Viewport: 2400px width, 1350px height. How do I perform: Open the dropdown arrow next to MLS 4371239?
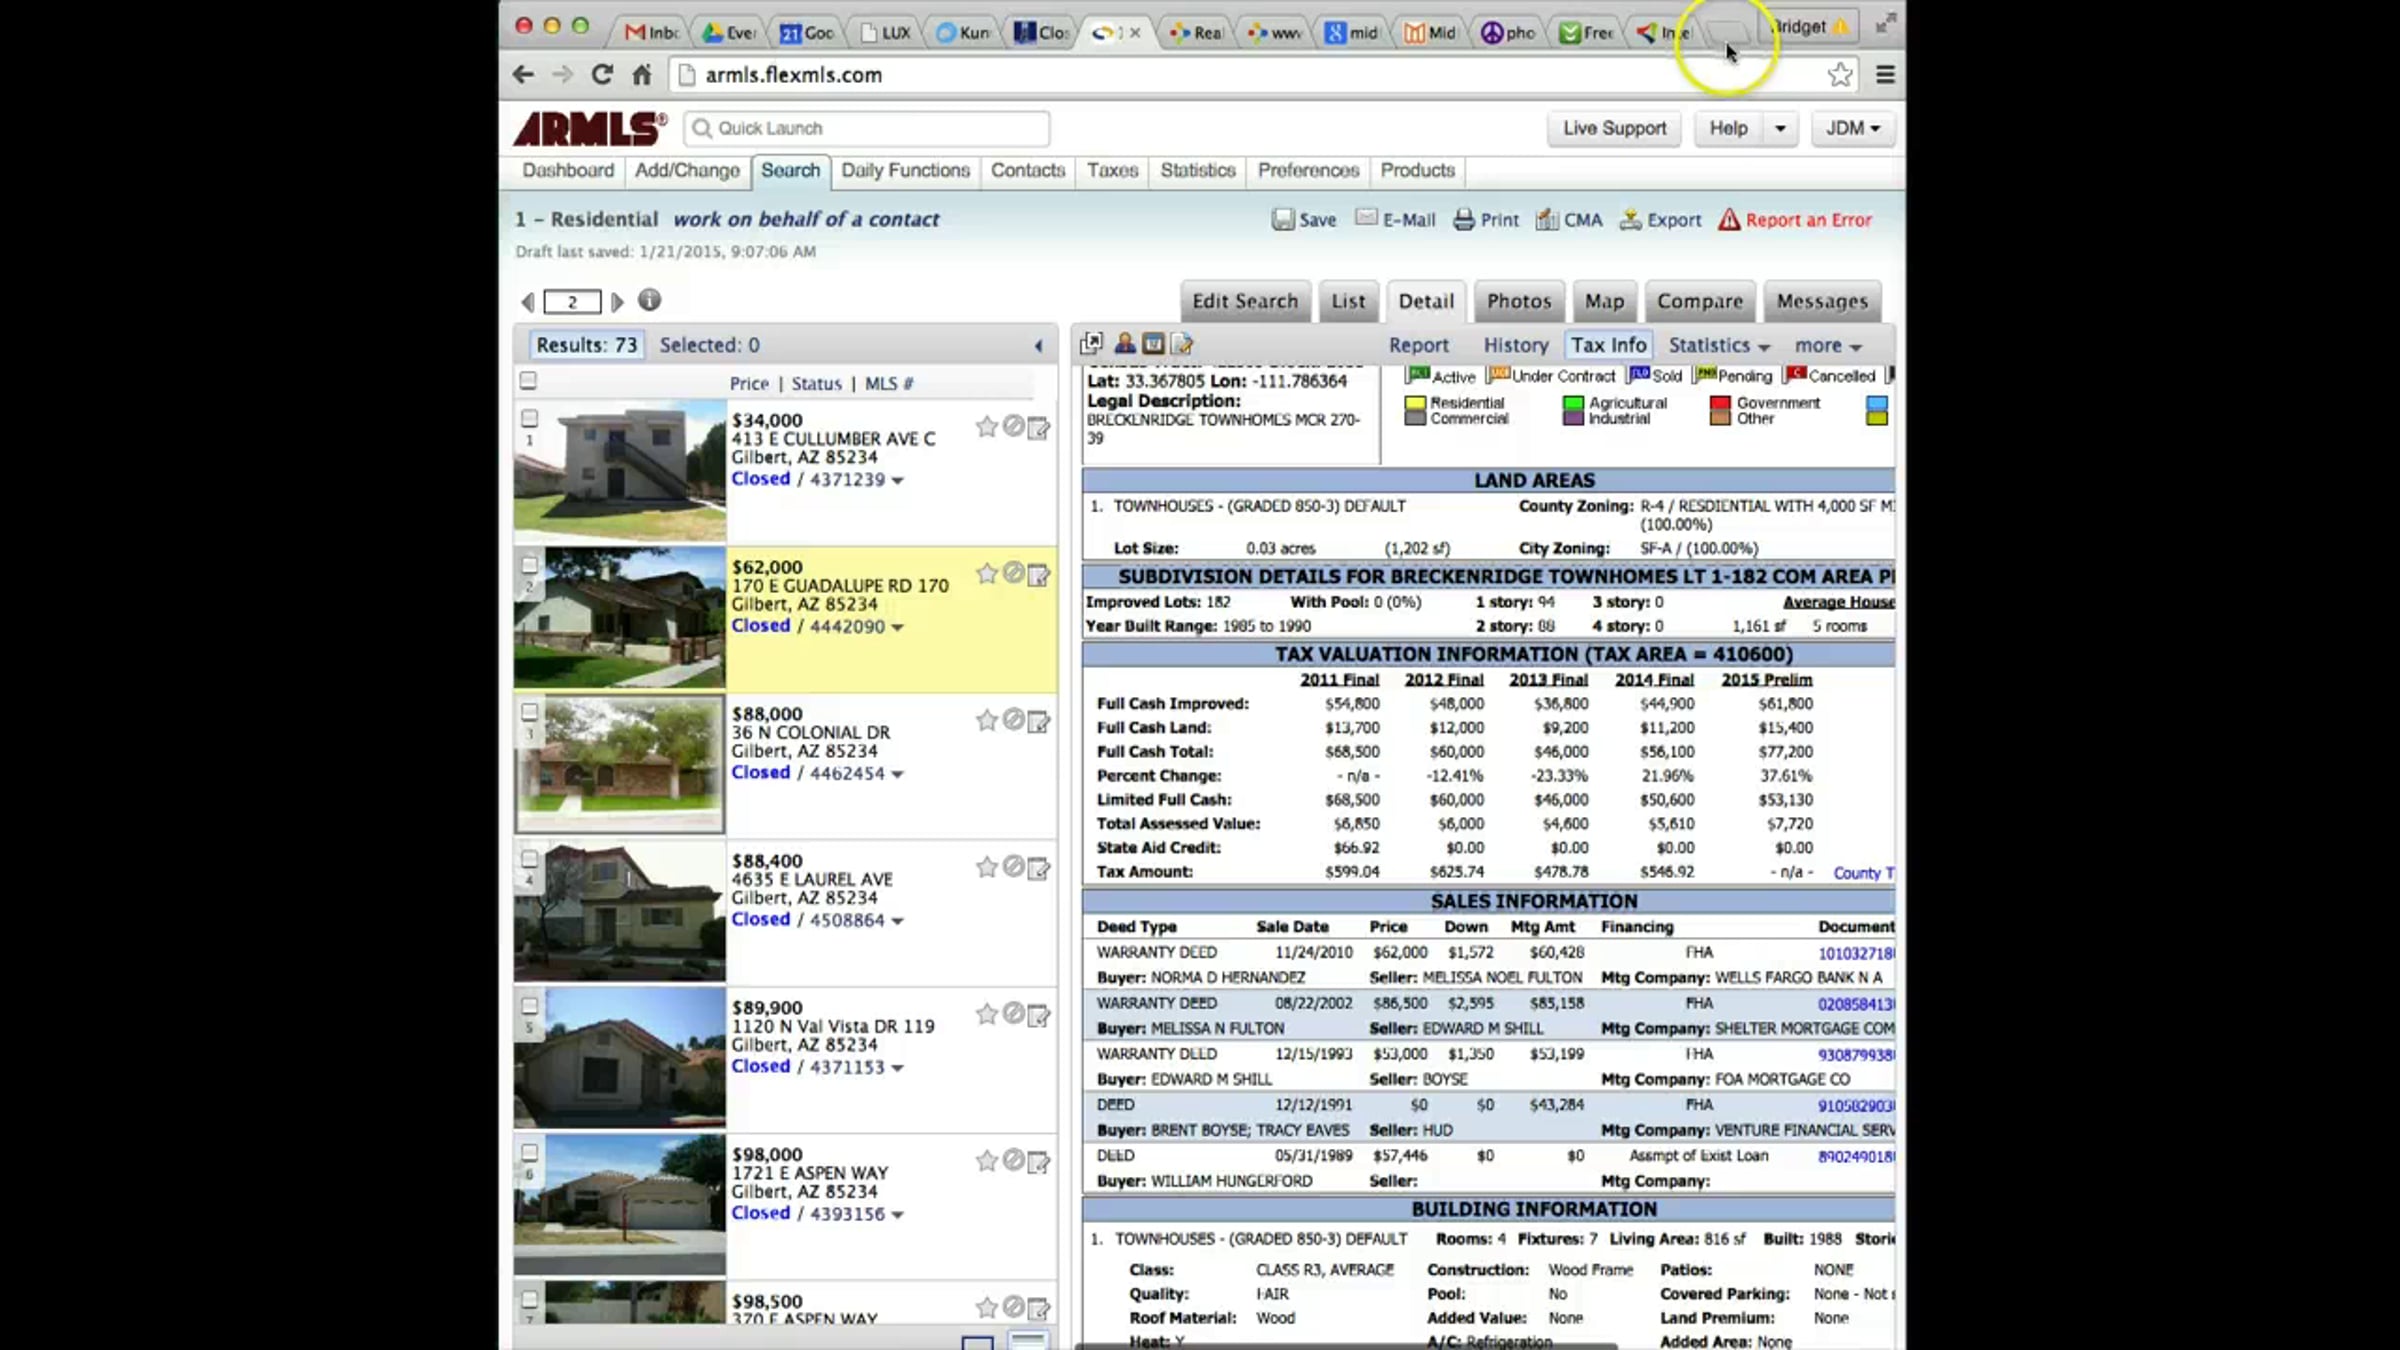coord(897,481)
